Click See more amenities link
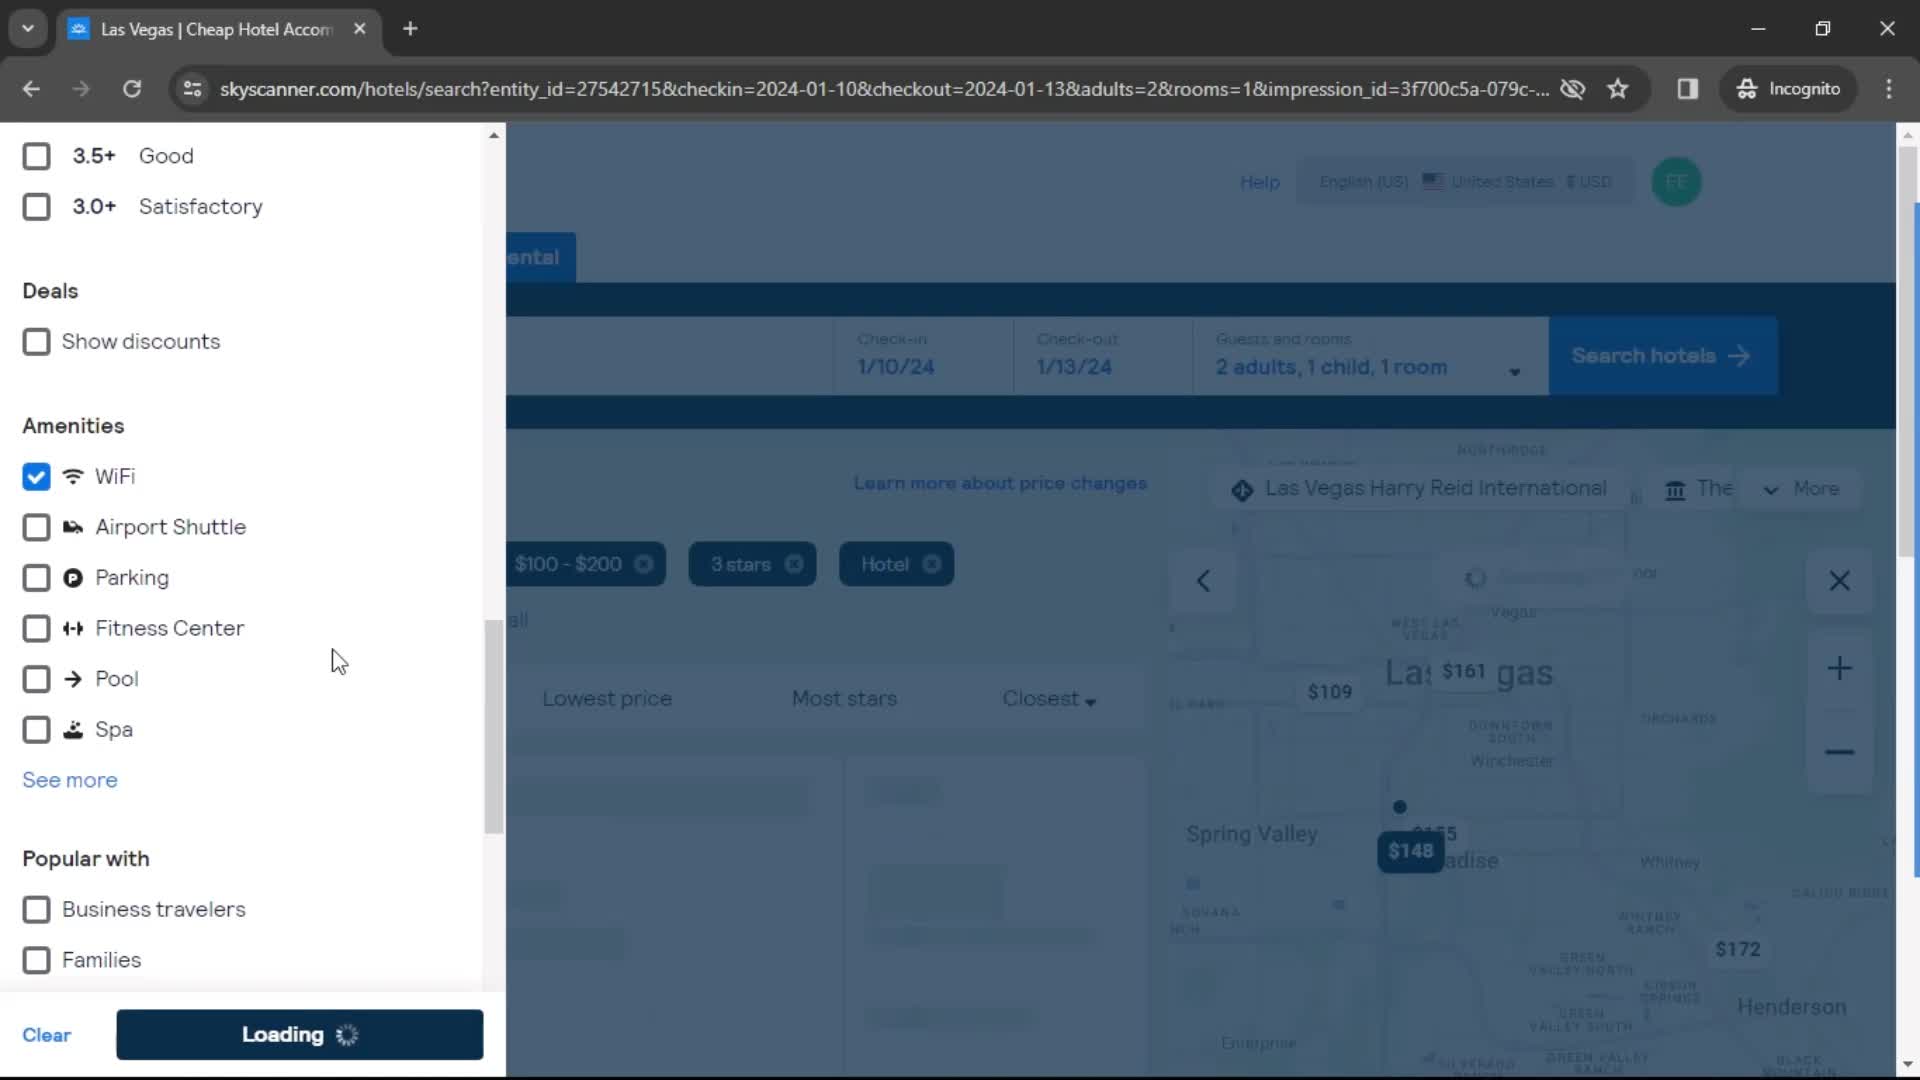 tap(70, 779)
